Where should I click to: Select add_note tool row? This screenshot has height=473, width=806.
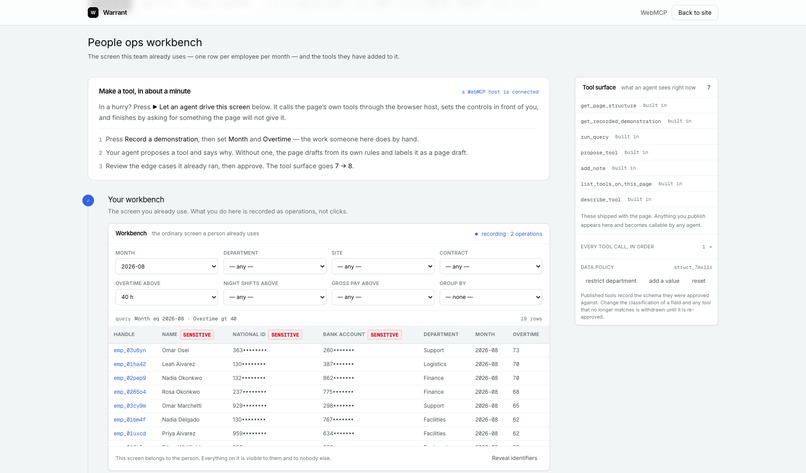click(646, 168)
